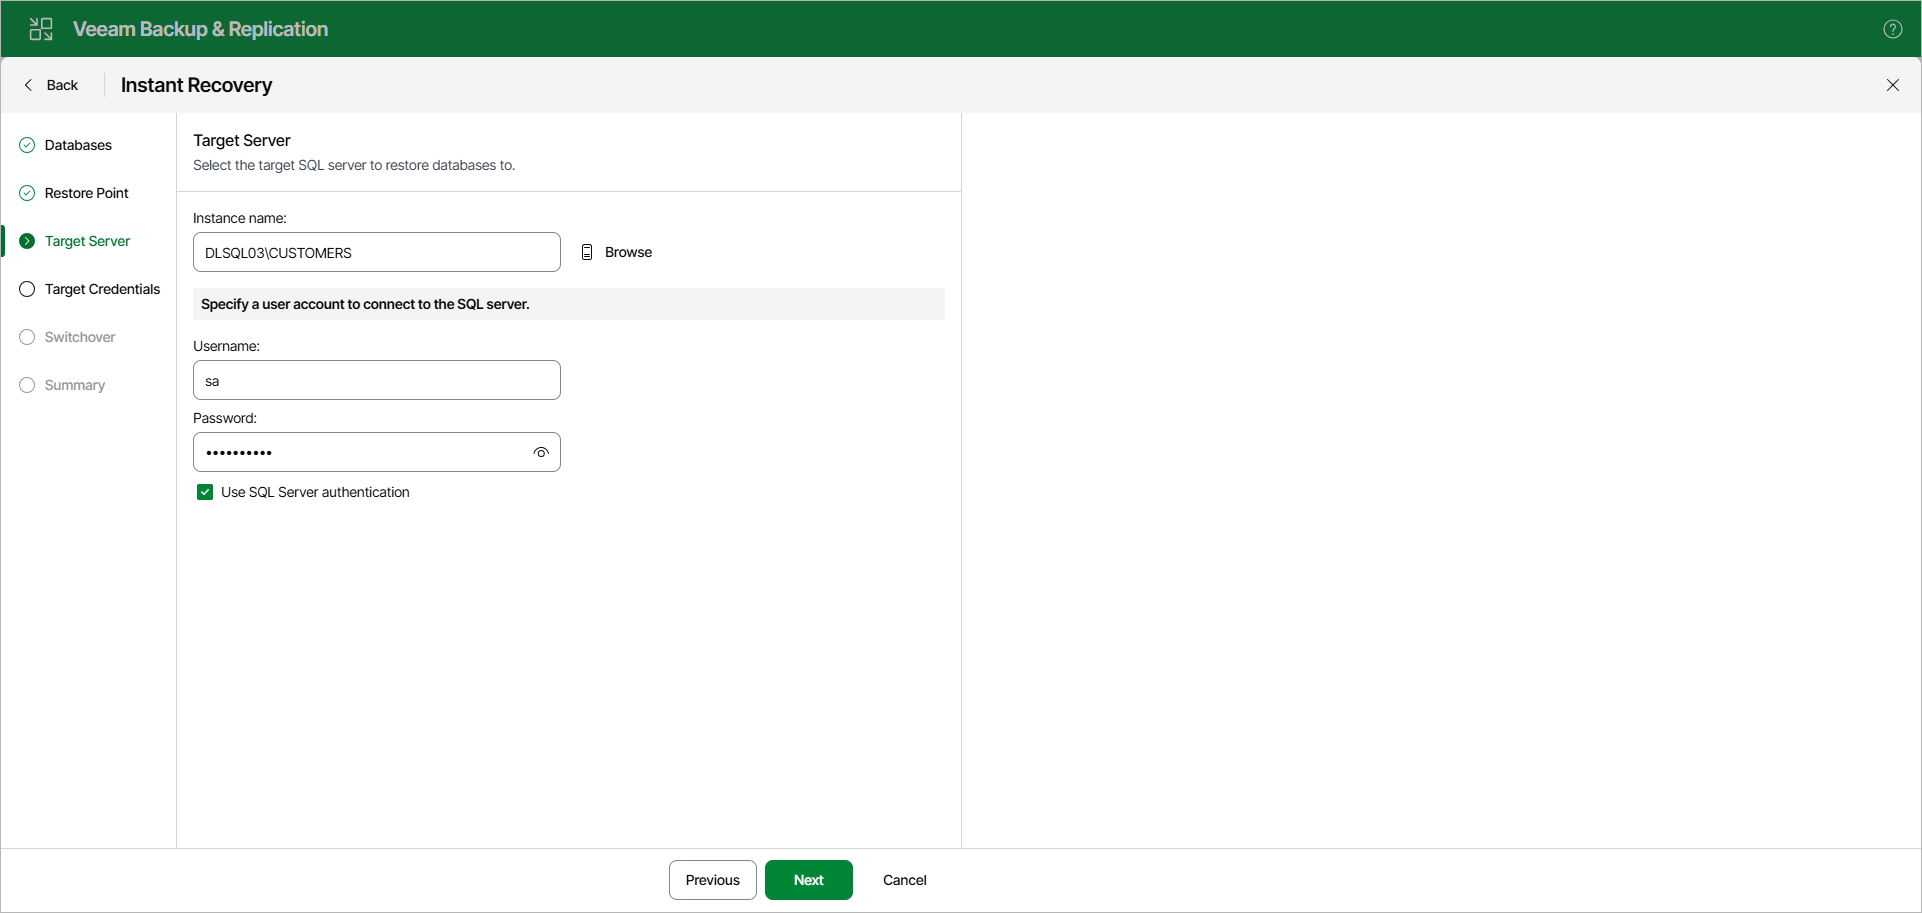
Task: Click the Browse button
Action: 617,252
